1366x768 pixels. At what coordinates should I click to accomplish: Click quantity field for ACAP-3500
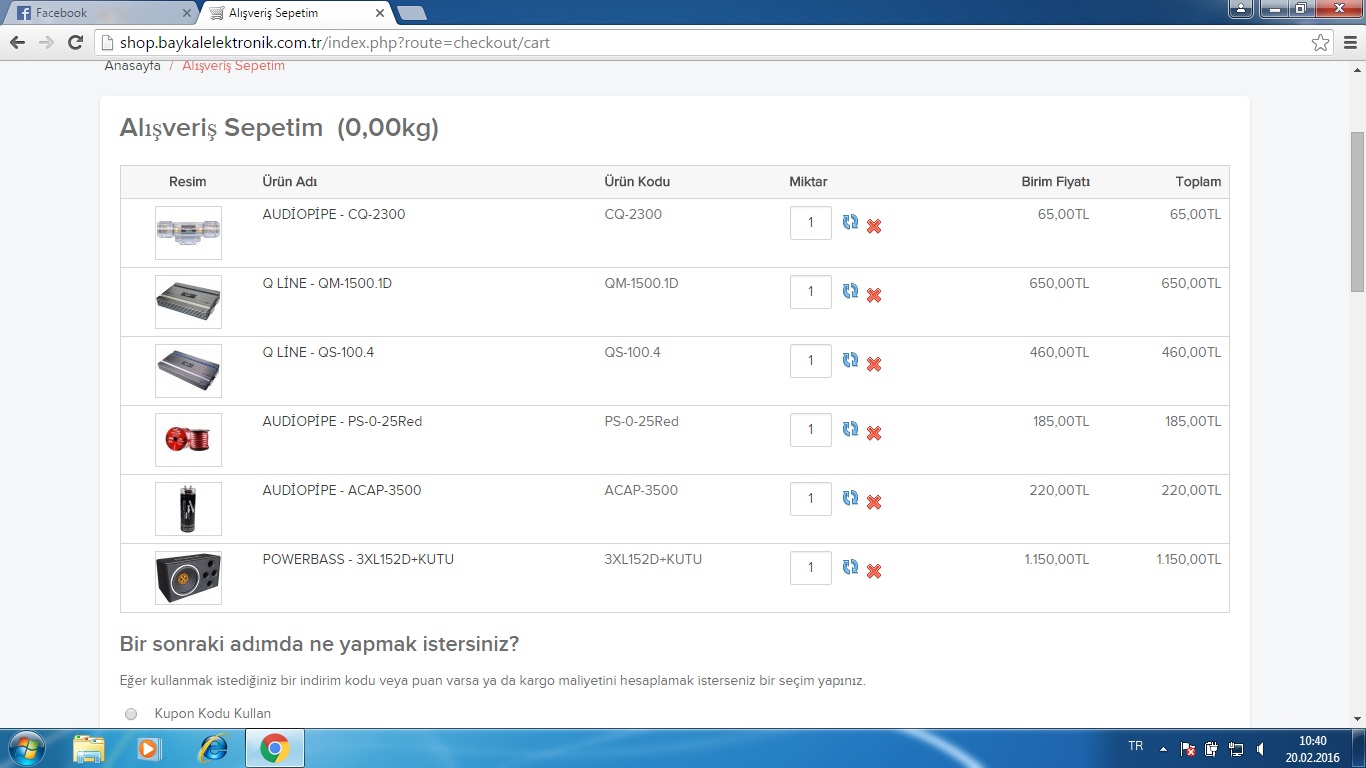click(811, 499)
